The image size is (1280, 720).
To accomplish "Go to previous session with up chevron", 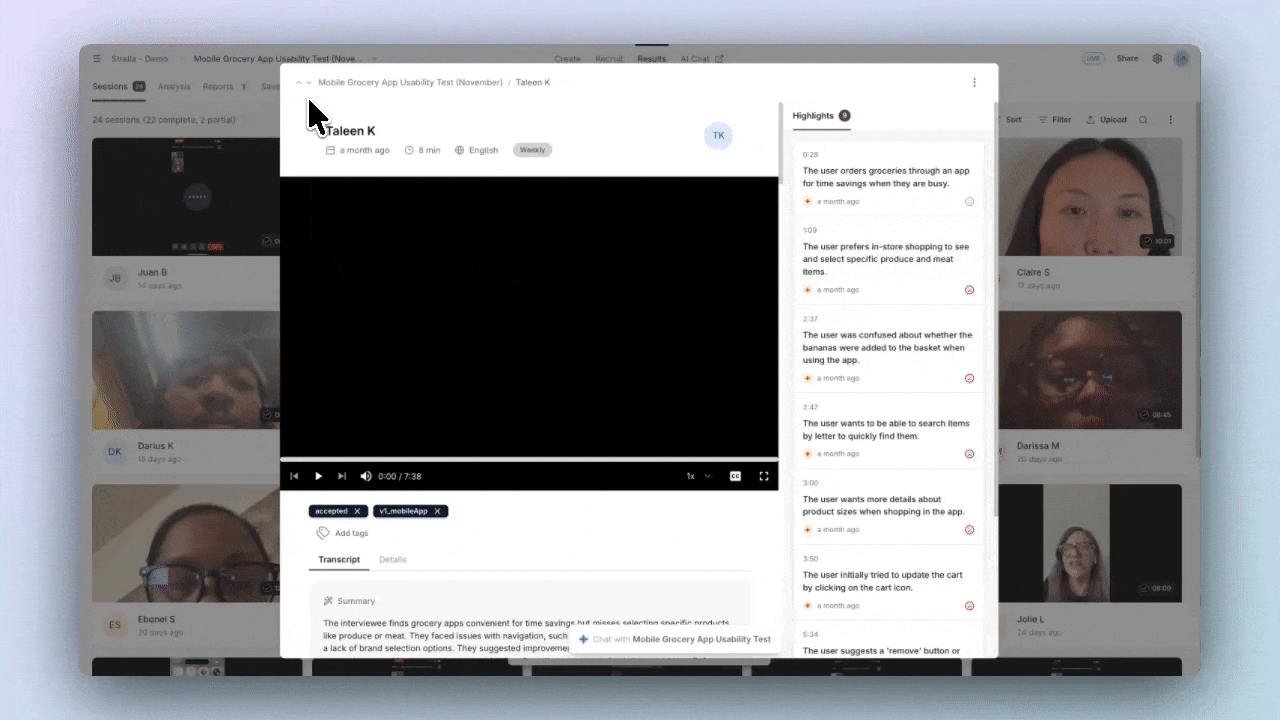I will point(298,83).
